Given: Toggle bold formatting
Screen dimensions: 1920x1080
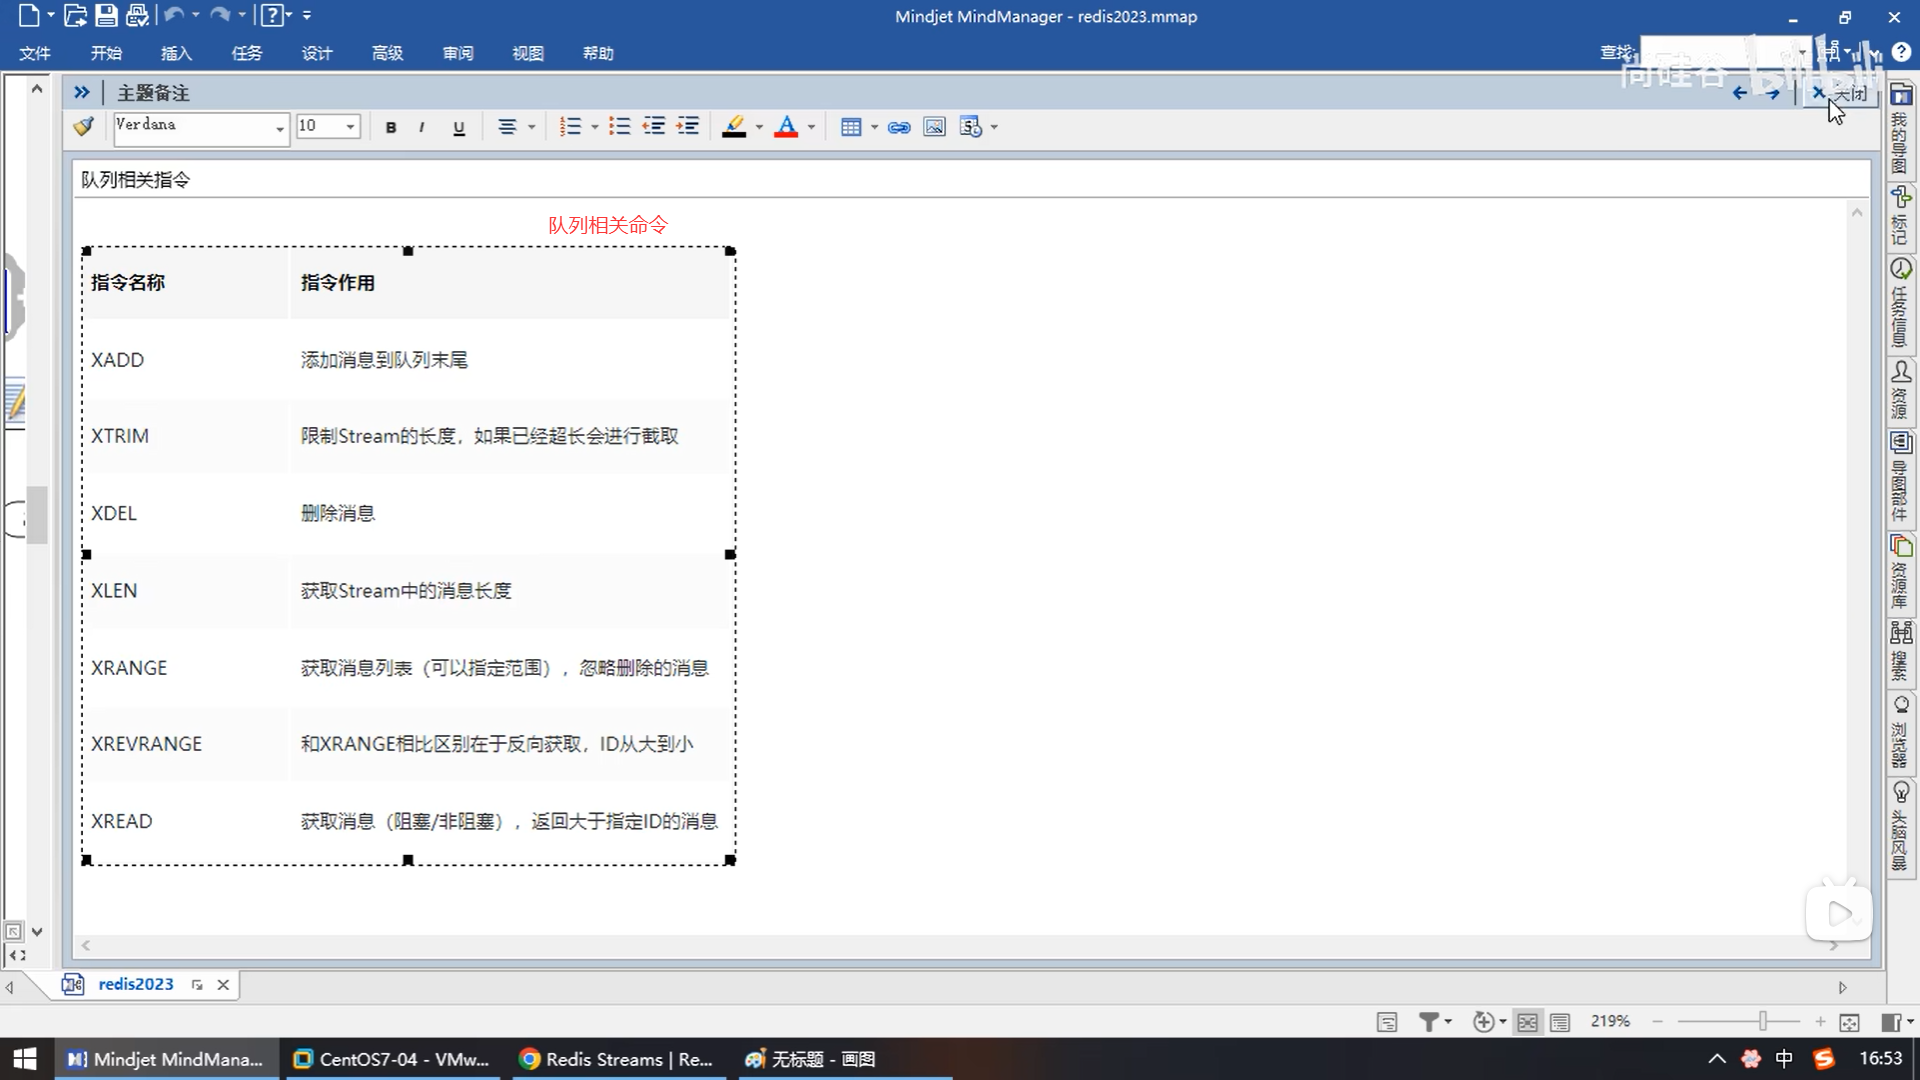Looking at the screenshot, I should [x=391, y=127].
